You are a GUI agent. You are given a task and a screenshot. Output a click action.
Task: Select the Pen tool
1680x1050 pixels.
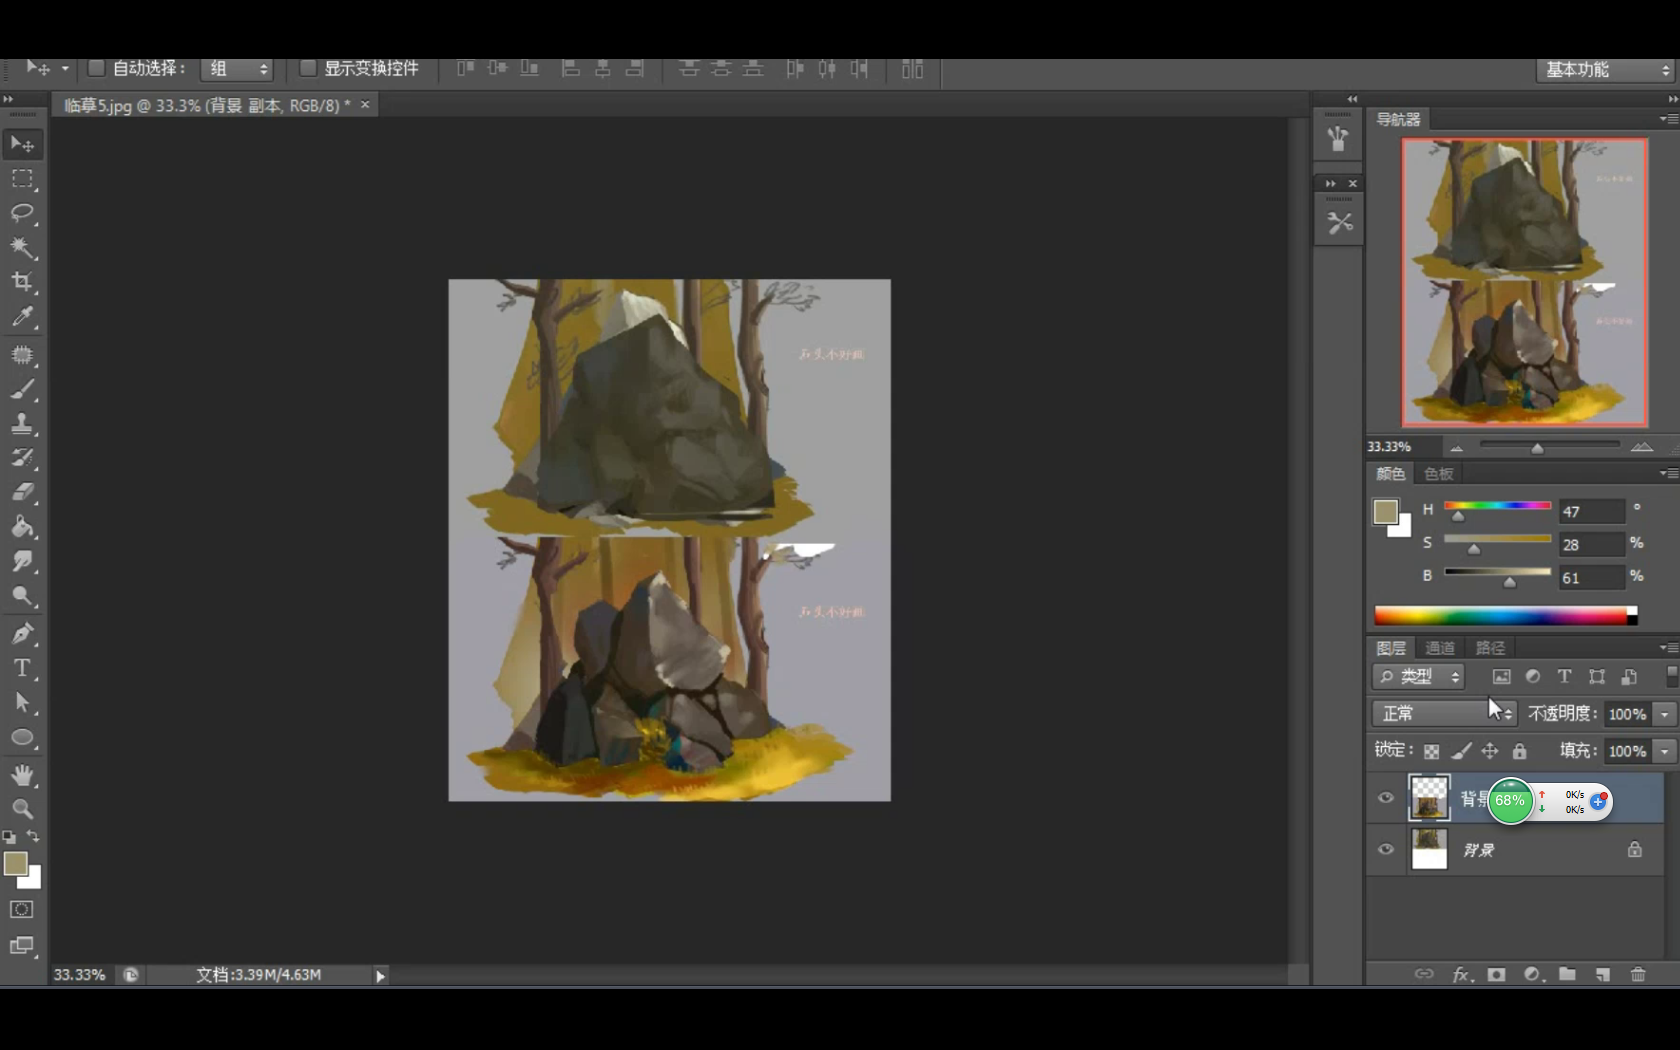[x=22, y=633]
